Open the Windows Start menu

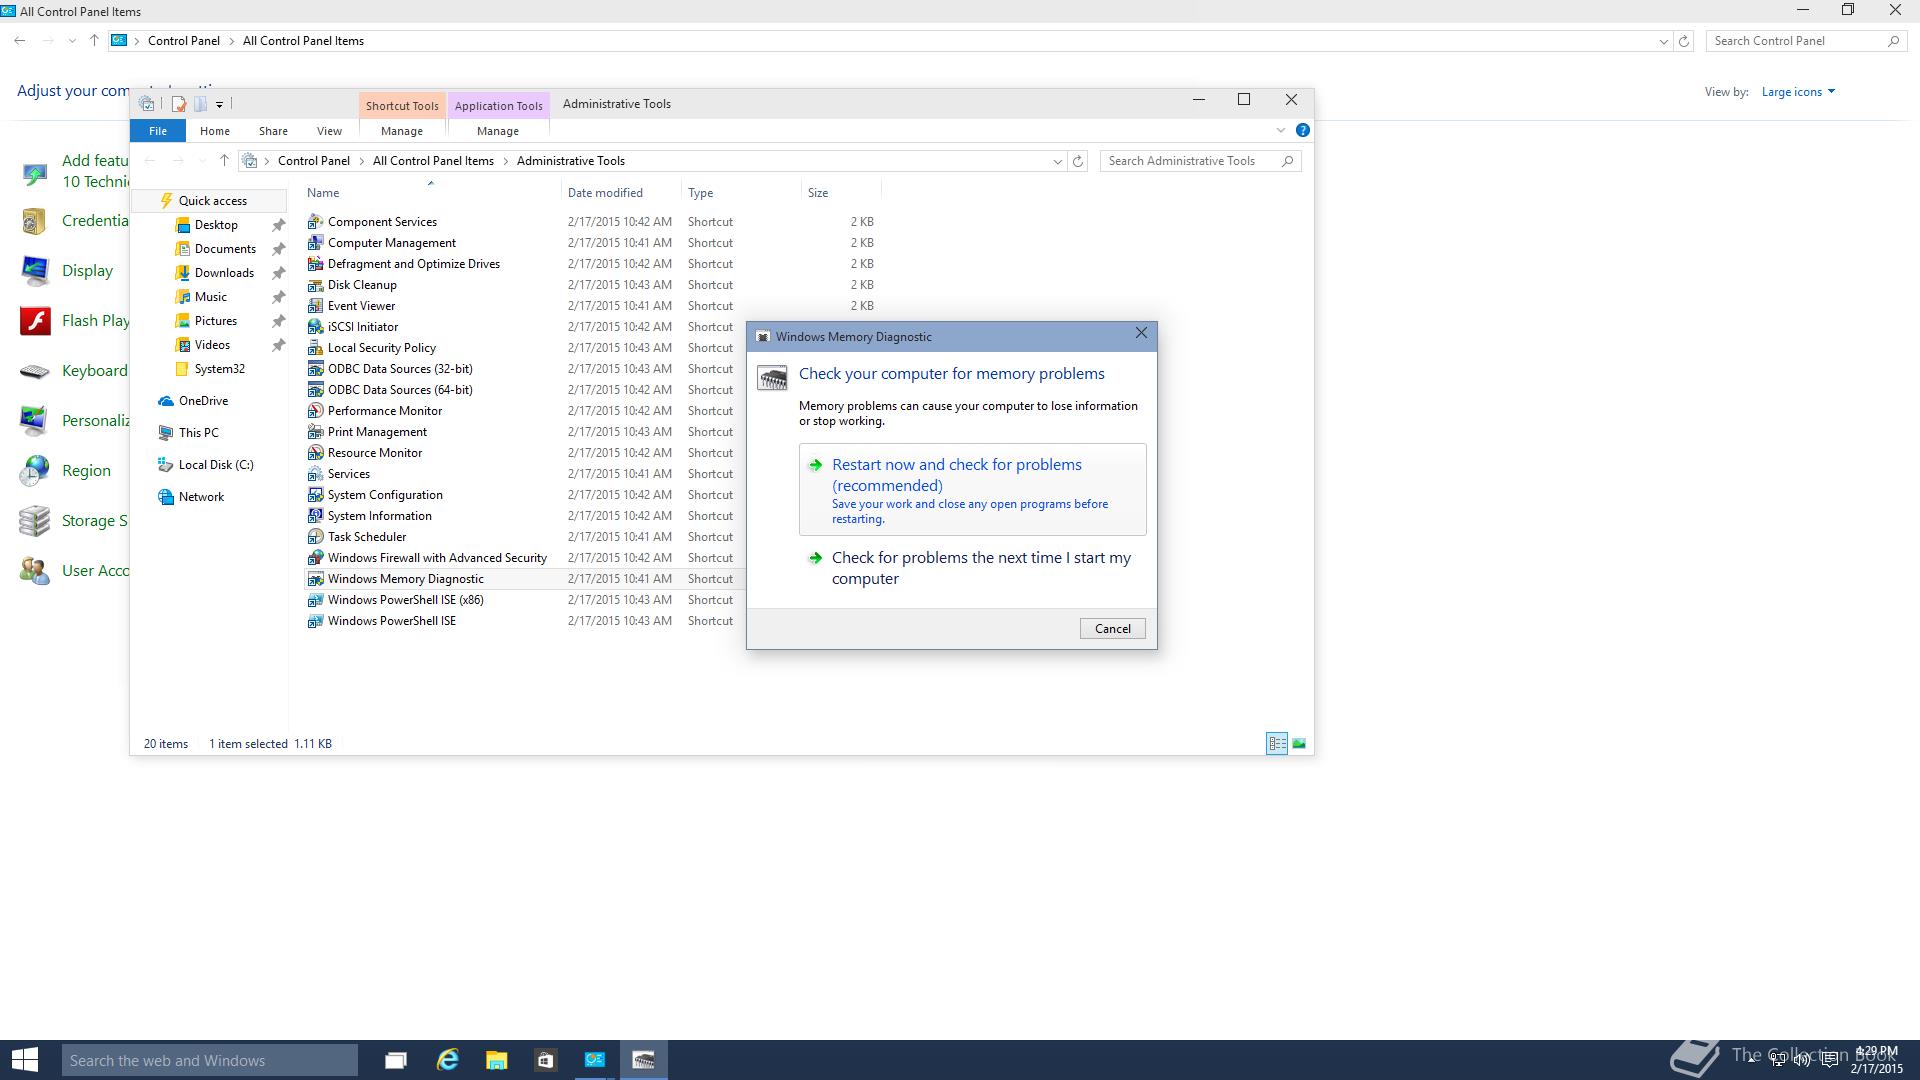click(x=24, y=1060)
